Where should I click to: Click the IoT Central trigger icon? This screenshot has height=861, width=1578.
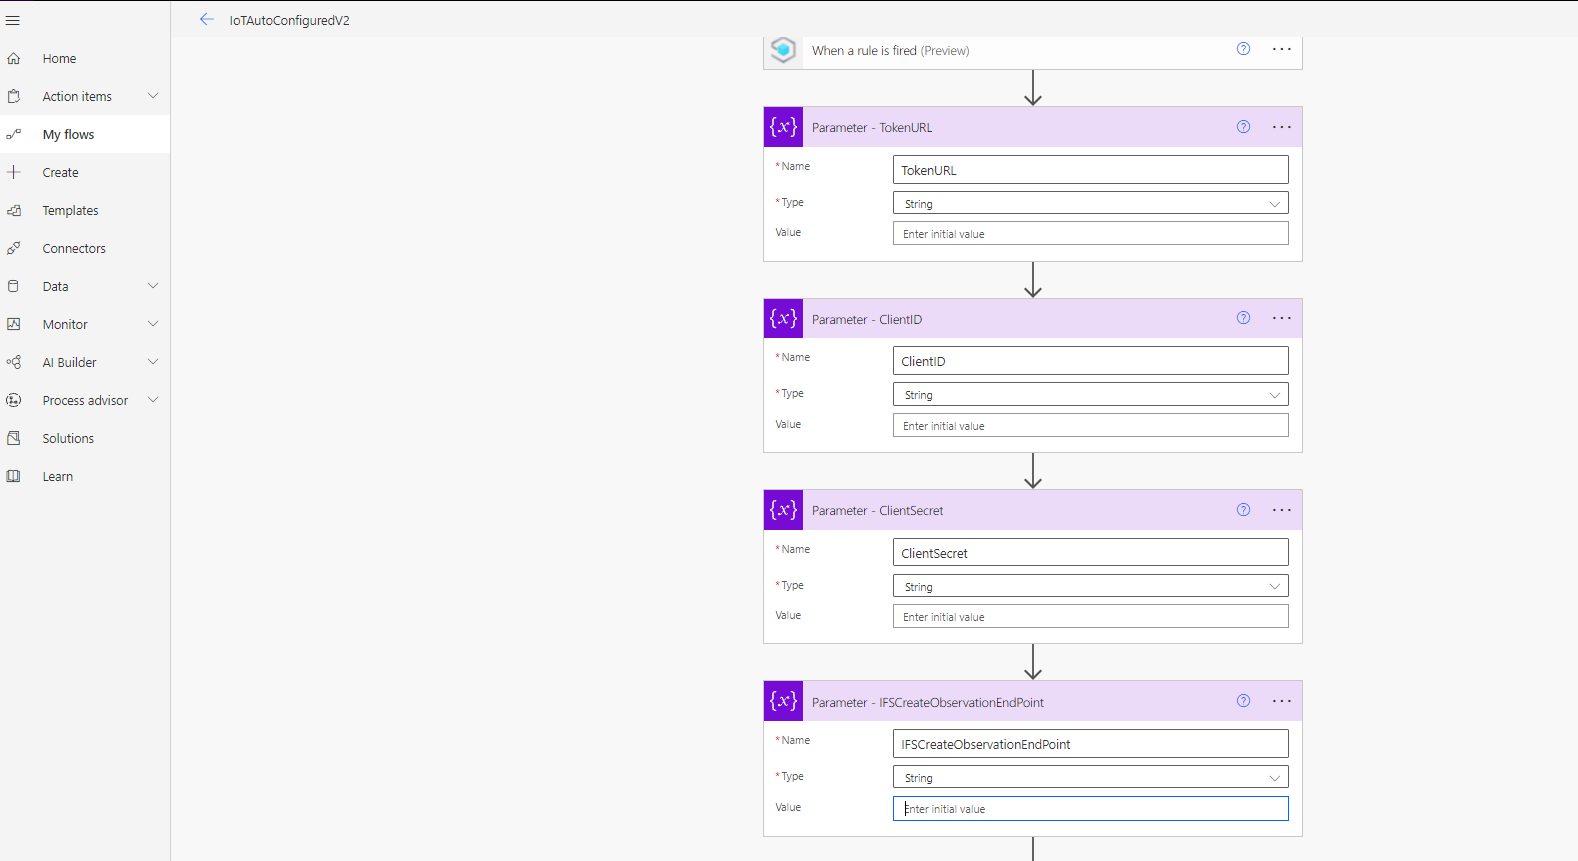coord(783,50)
